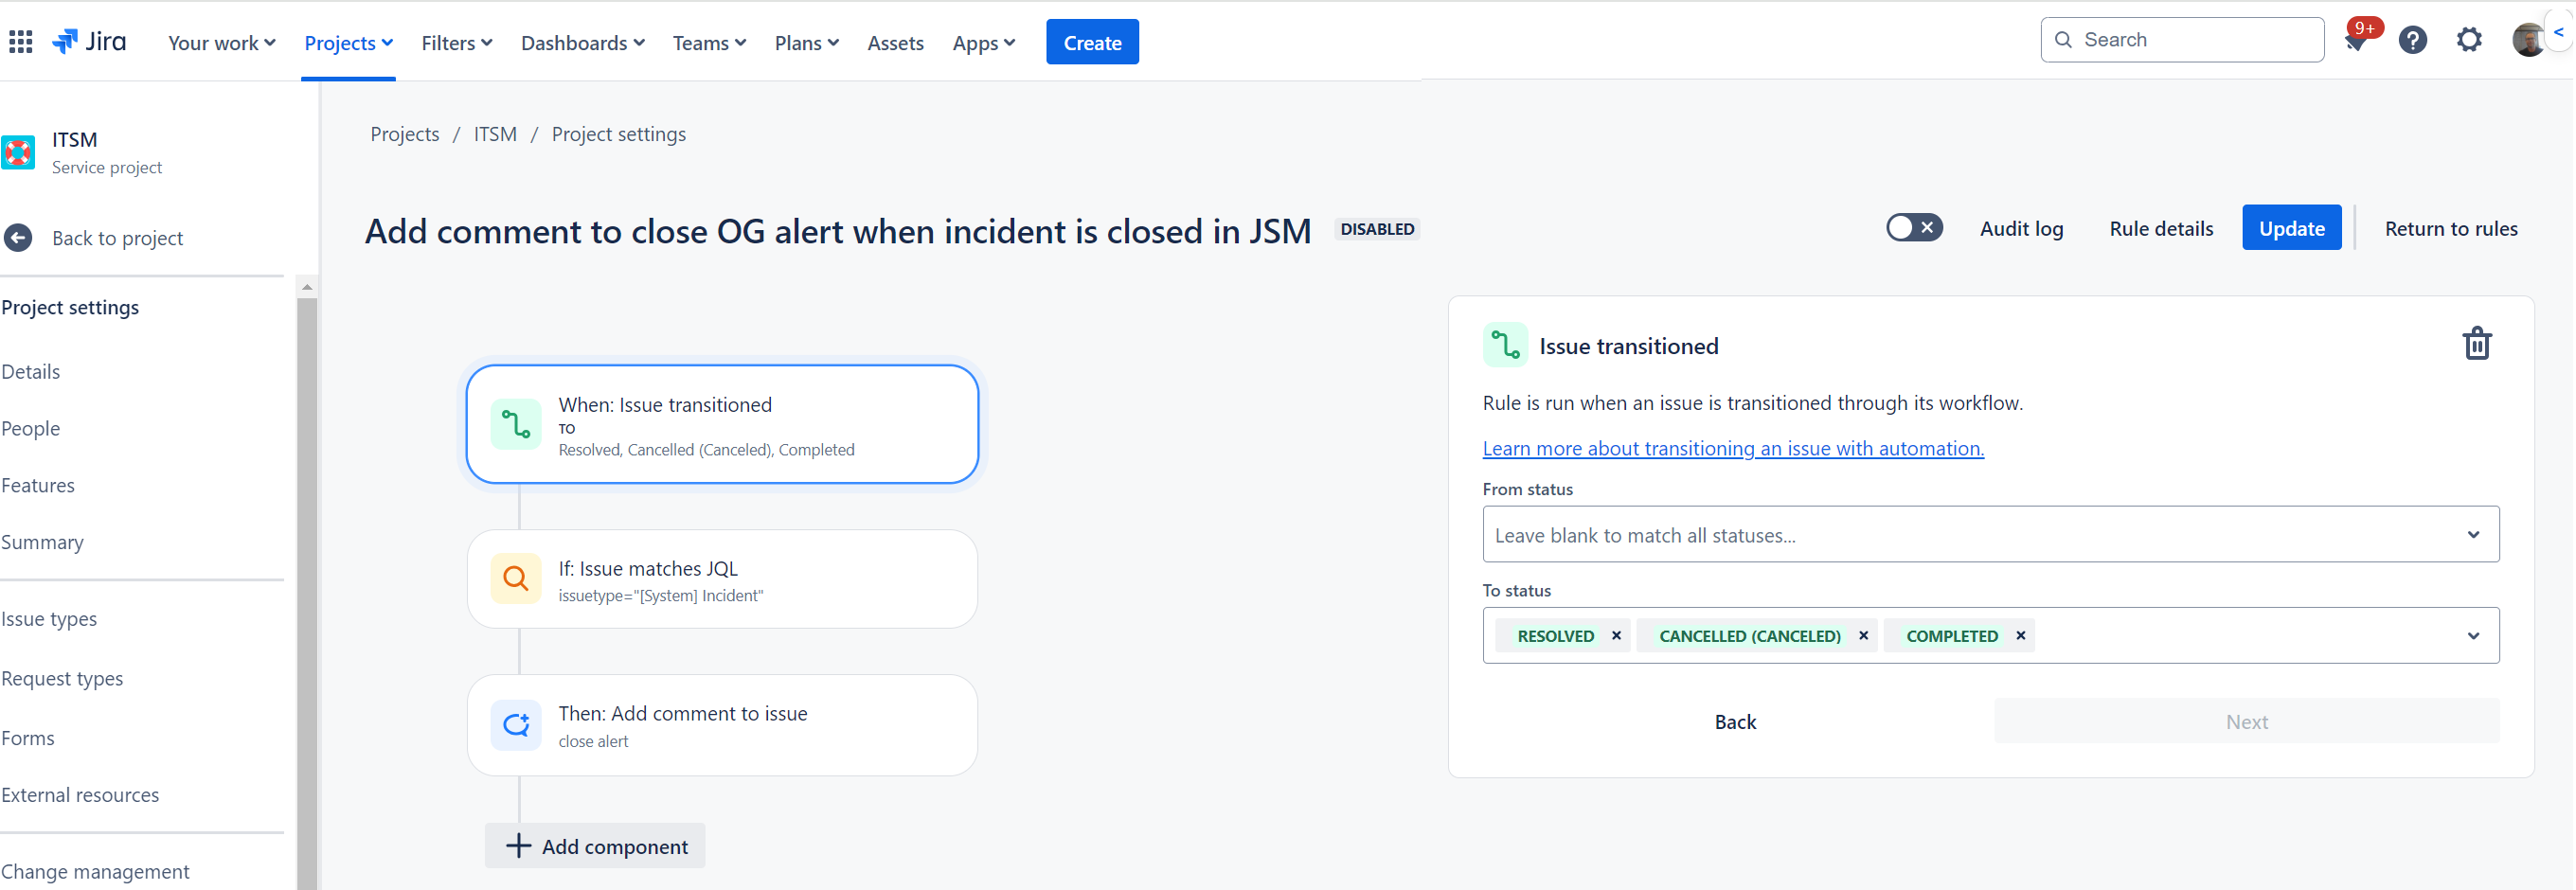The width and height of the screenshot is (2576, 890).
Task: Click the ITSM project lifebuoy icon
Action: (18, 152)
